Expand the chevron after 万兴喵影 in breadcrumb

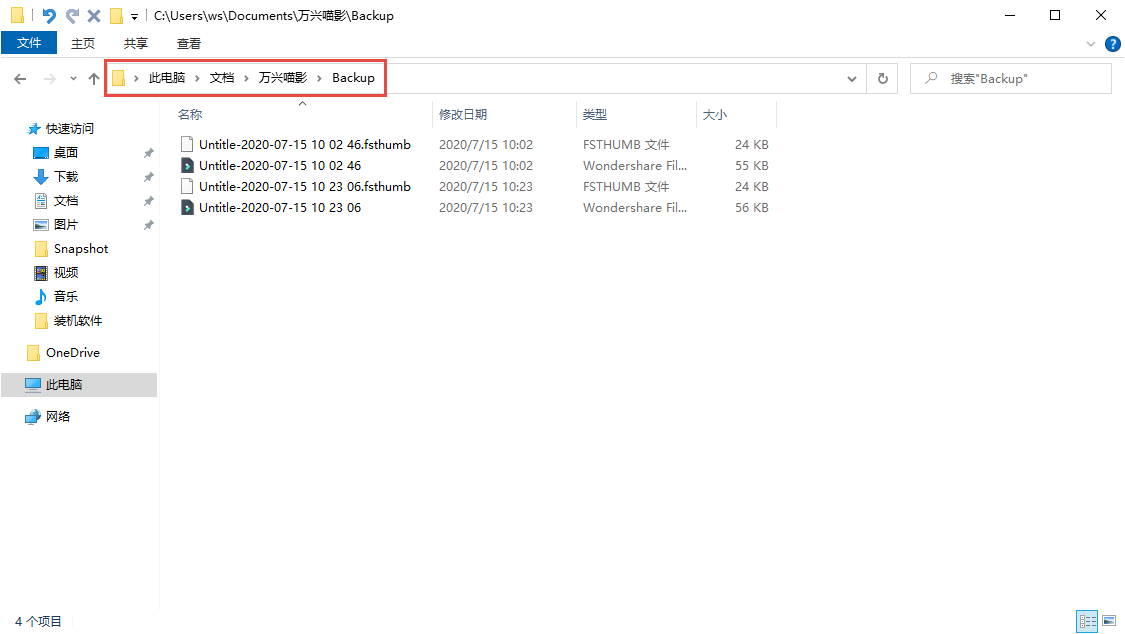point(319,78)
